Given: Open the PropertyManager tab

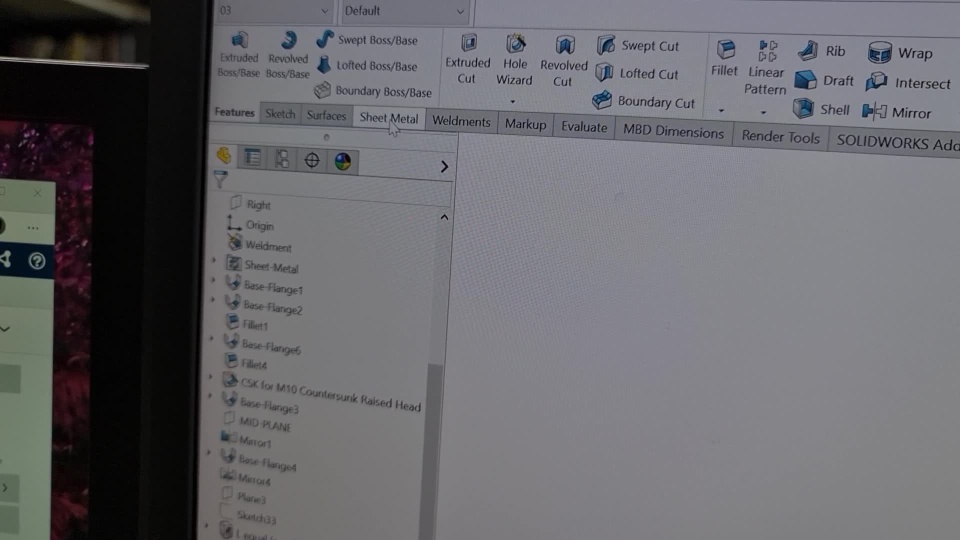Looking at the screenshot, I should pos(252,158).
